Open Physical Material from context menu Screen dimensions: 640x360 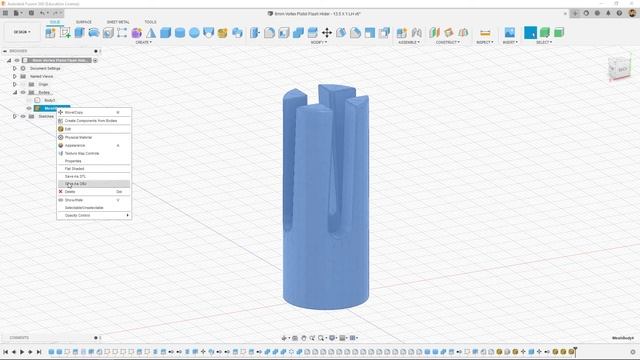(94, 138)
